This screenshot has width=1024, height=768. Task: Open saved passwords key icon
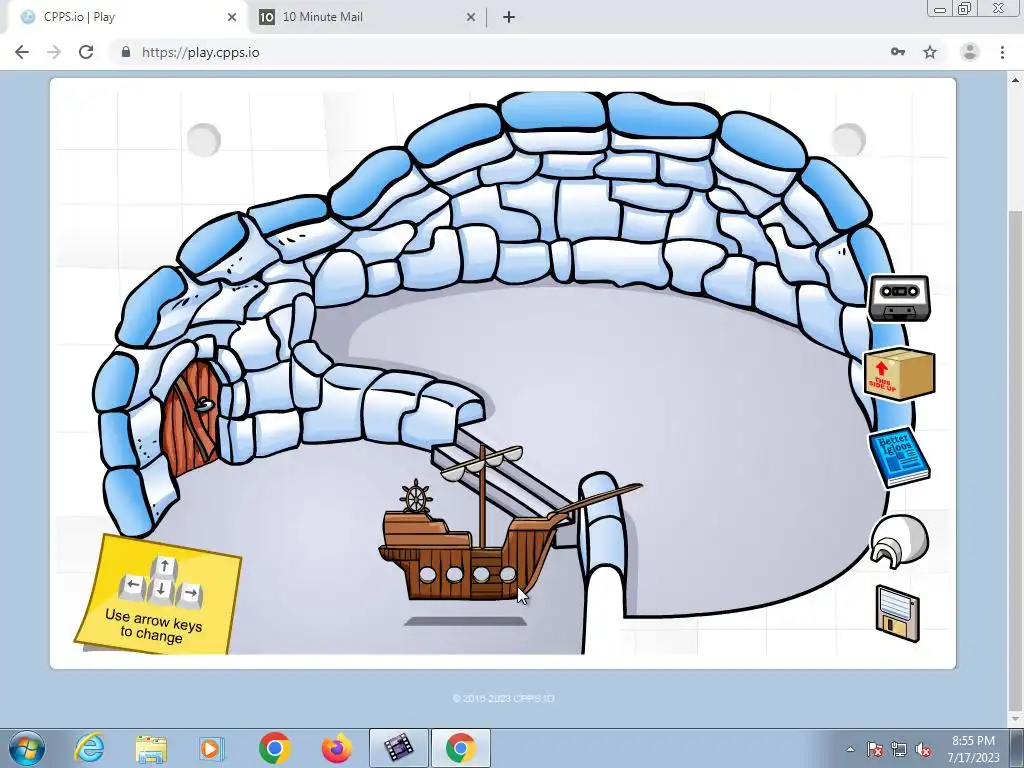tap(898, 52)
